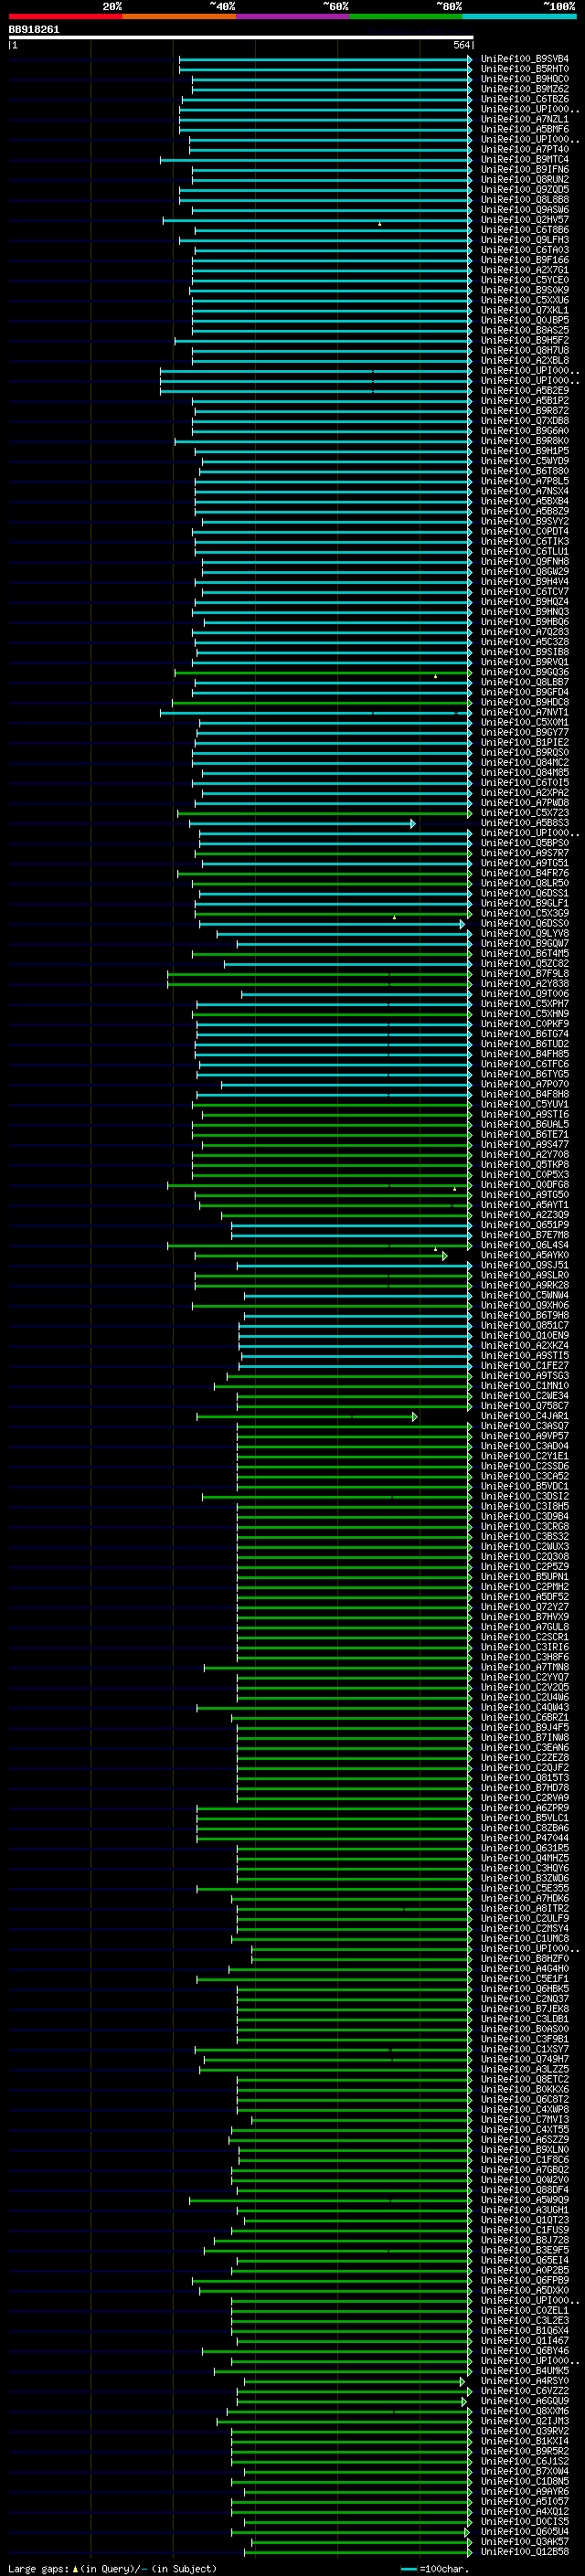
Task: Select label UniRef100_Q2HV57
Action: click(x=525, y=220)
